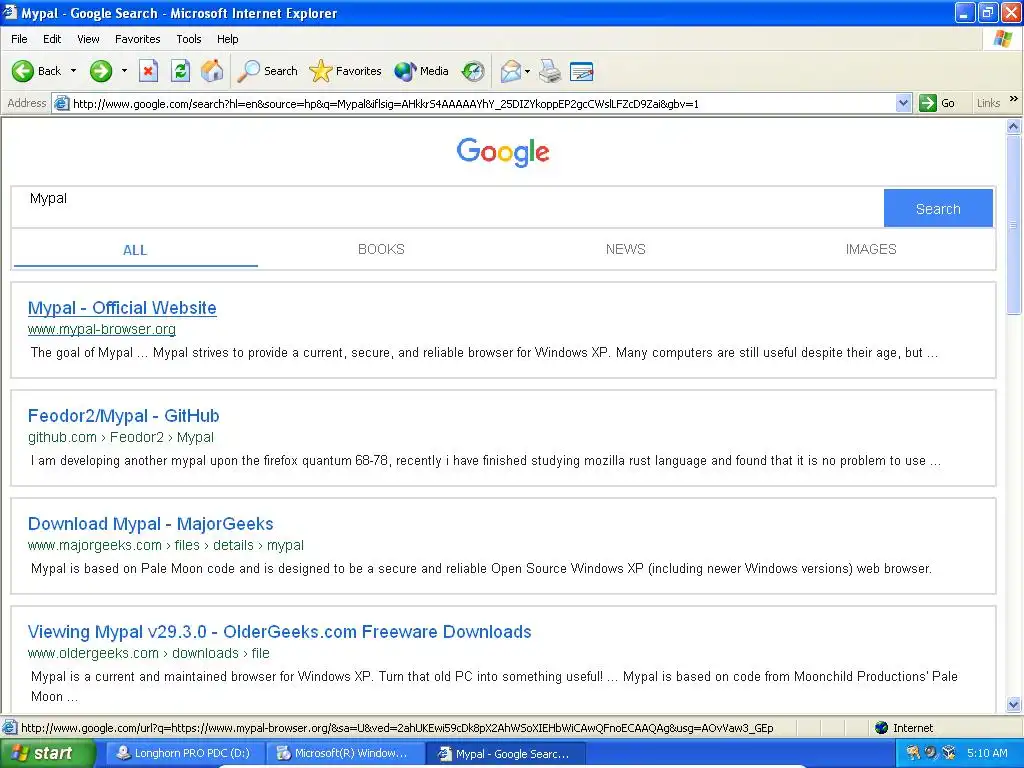Image resolution: width=1024 pixels, height=768 pixels.
Task: Open the Search pane from the toolbar
Action: [268, 71]
